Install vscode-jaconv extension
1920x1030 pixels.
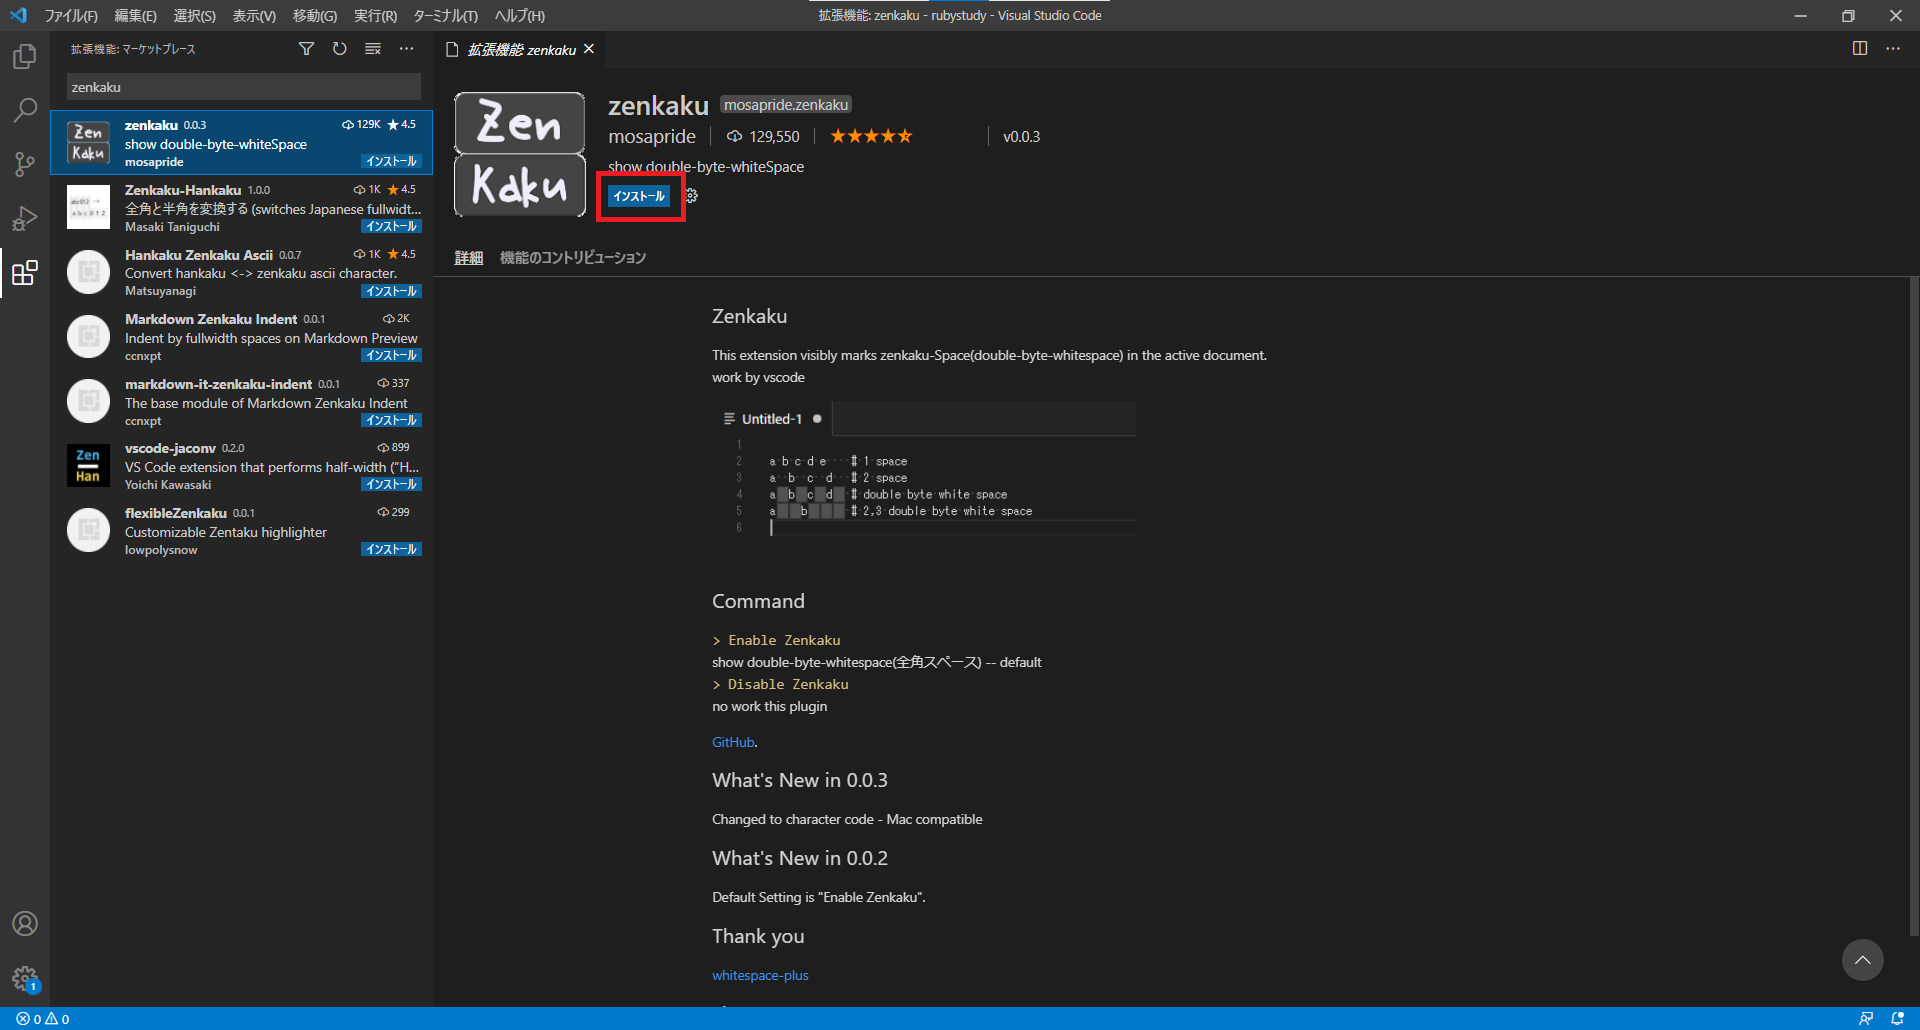391,484
